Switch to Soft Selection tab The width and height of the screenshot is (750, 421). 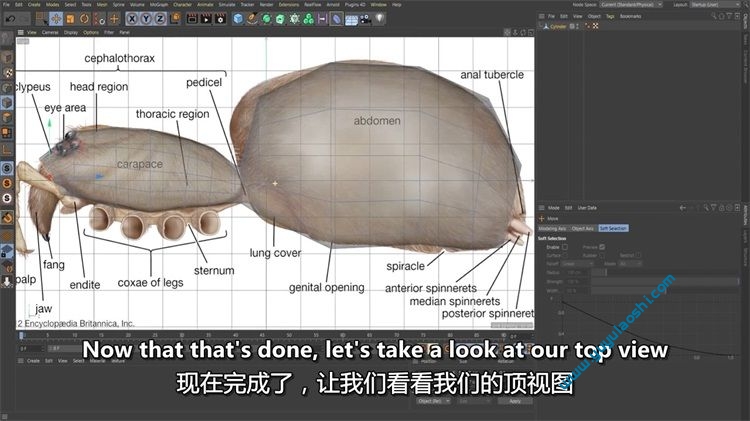[613, 229]
